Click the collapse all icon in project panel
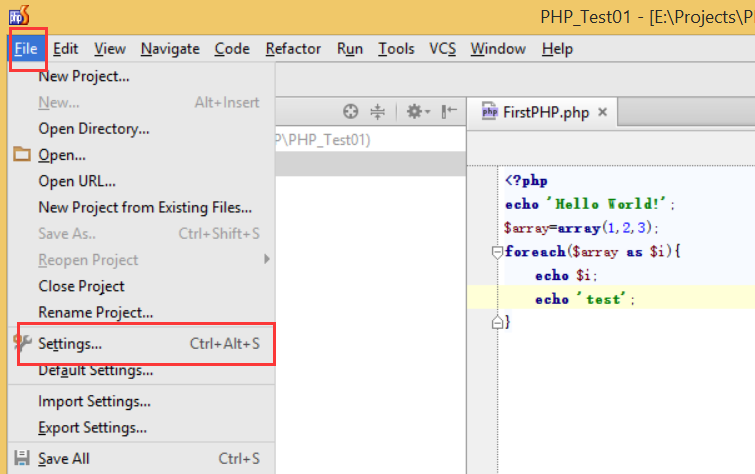The height and width of the screenshot is (474, 755). (378, 112)
